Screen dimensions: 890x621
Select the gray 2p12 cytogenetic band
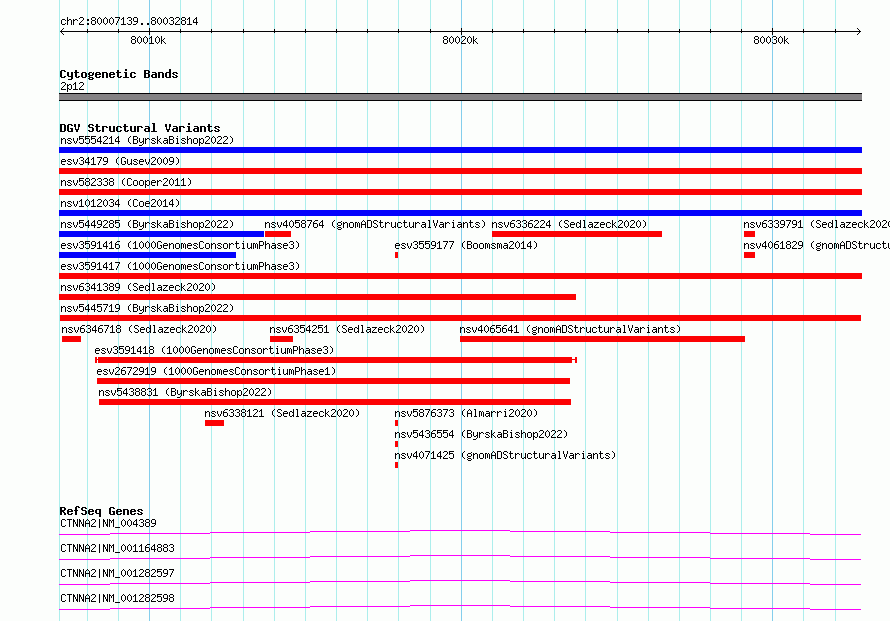[x=460, y=97]
